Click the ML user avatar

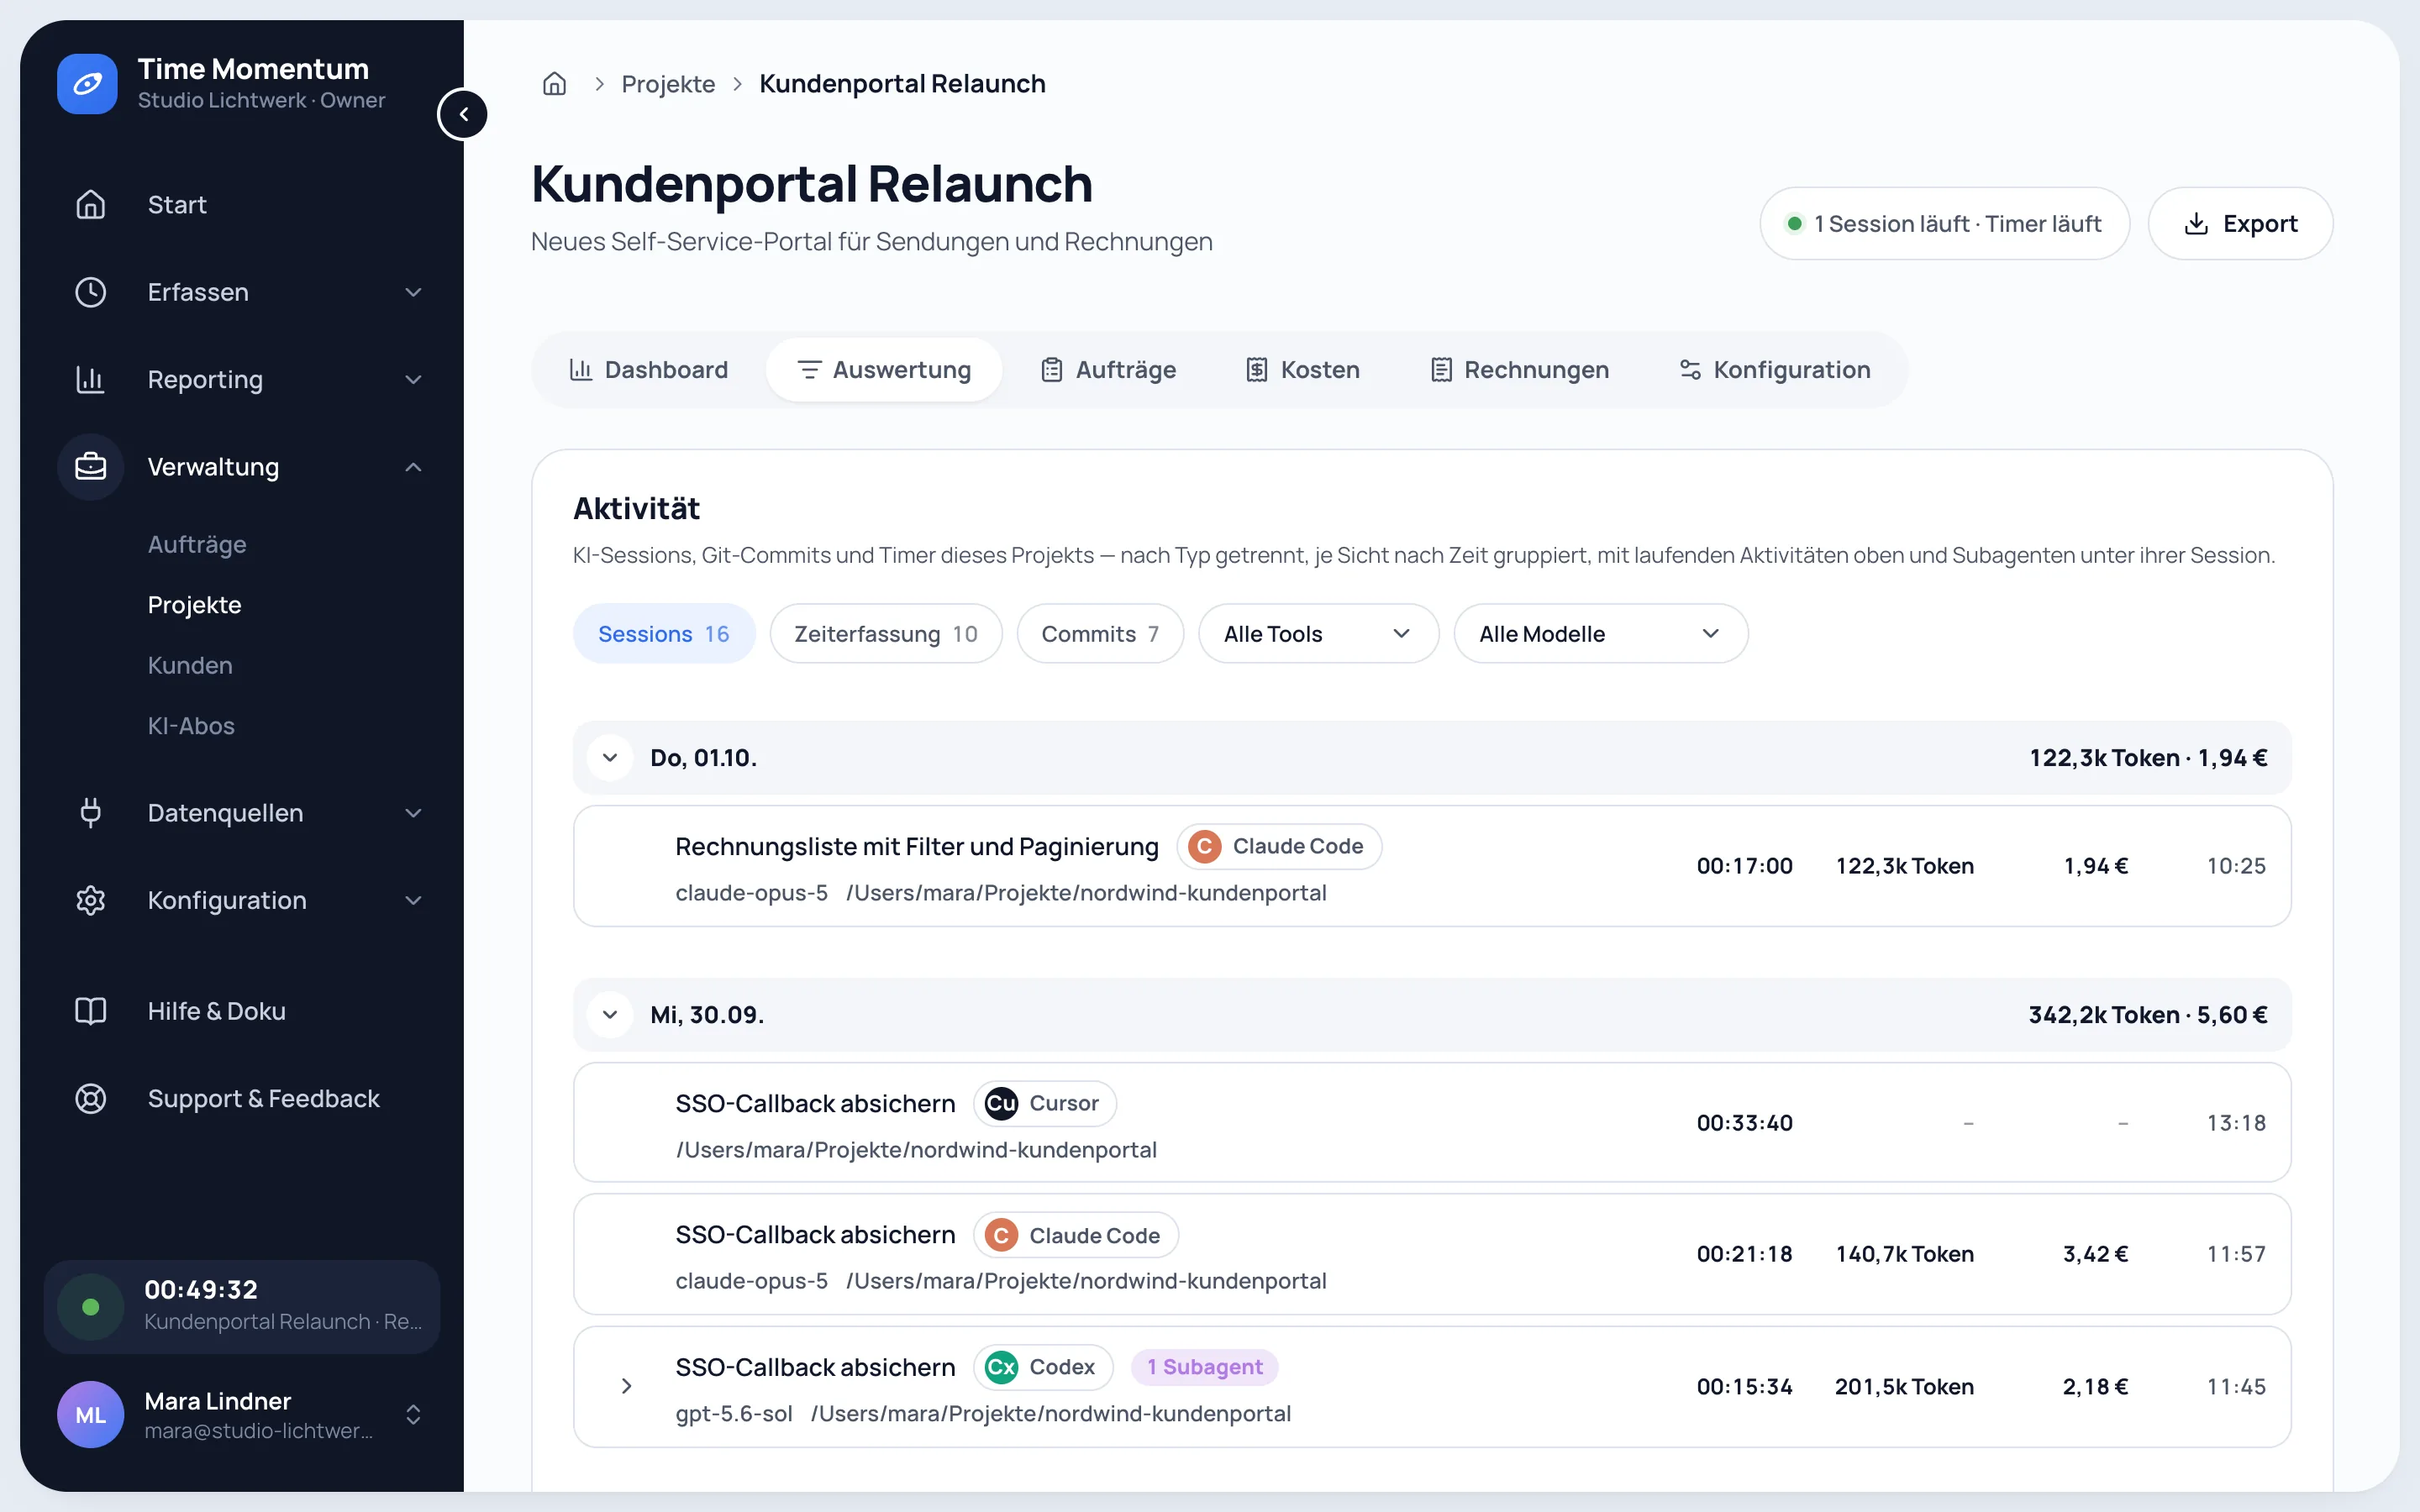pyautogui.click(x=91, y=1414)
